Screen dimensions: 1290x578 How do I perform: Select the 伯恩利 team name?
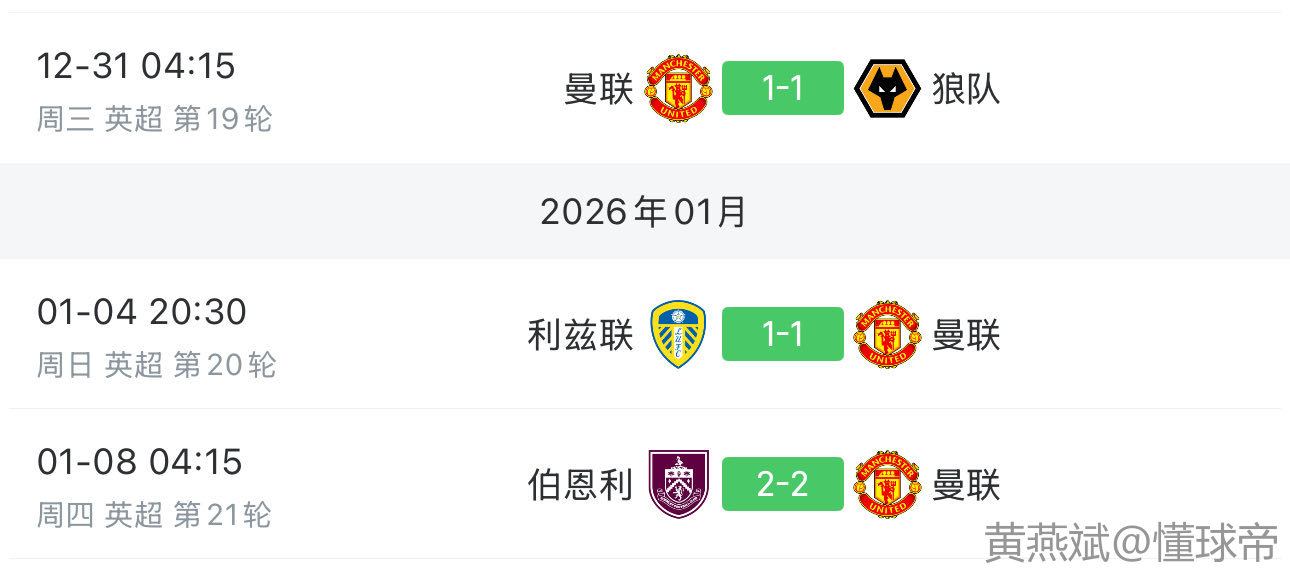click(x=580, y=484)
